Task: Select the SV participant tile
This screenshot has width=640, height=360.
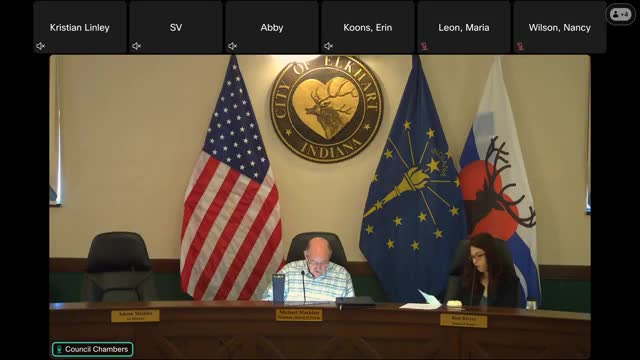Action: pos(176,27)
